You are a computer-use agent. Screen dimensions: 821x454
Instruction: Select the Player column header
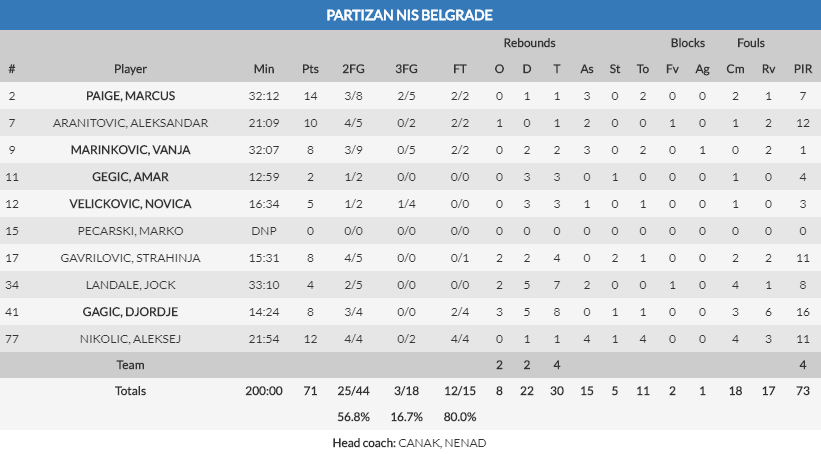[131, 69]
